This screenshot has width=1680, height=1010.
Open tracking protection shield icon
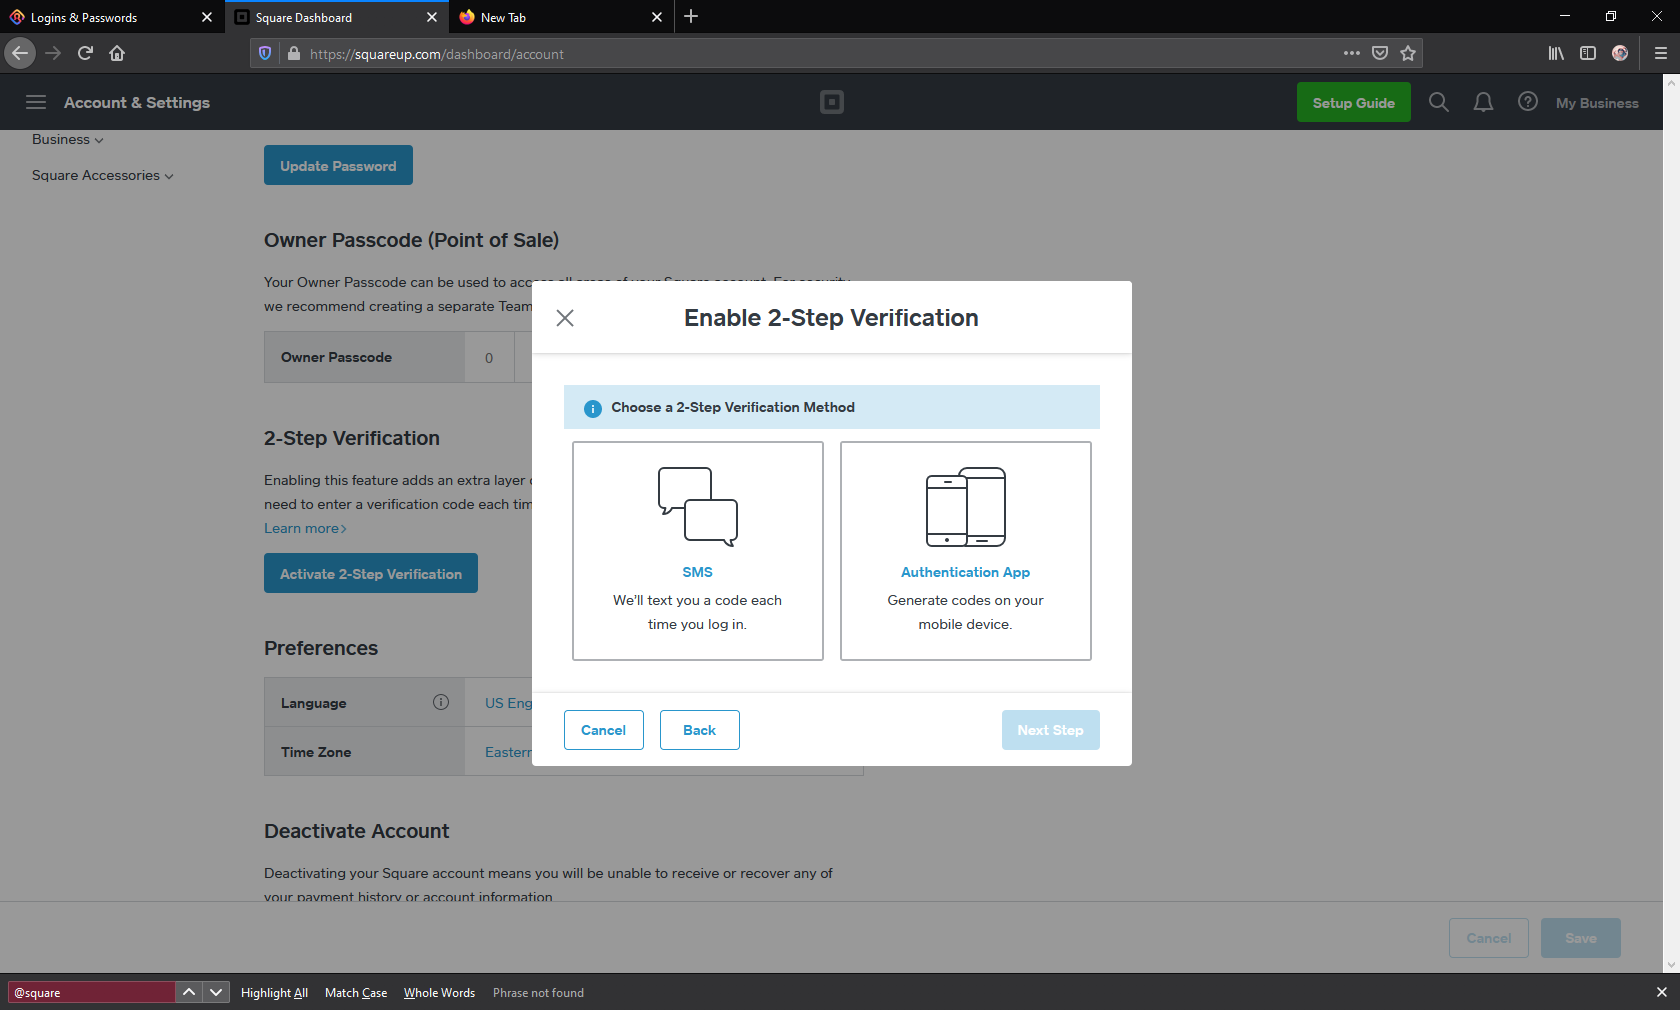(x=265, y=54)
